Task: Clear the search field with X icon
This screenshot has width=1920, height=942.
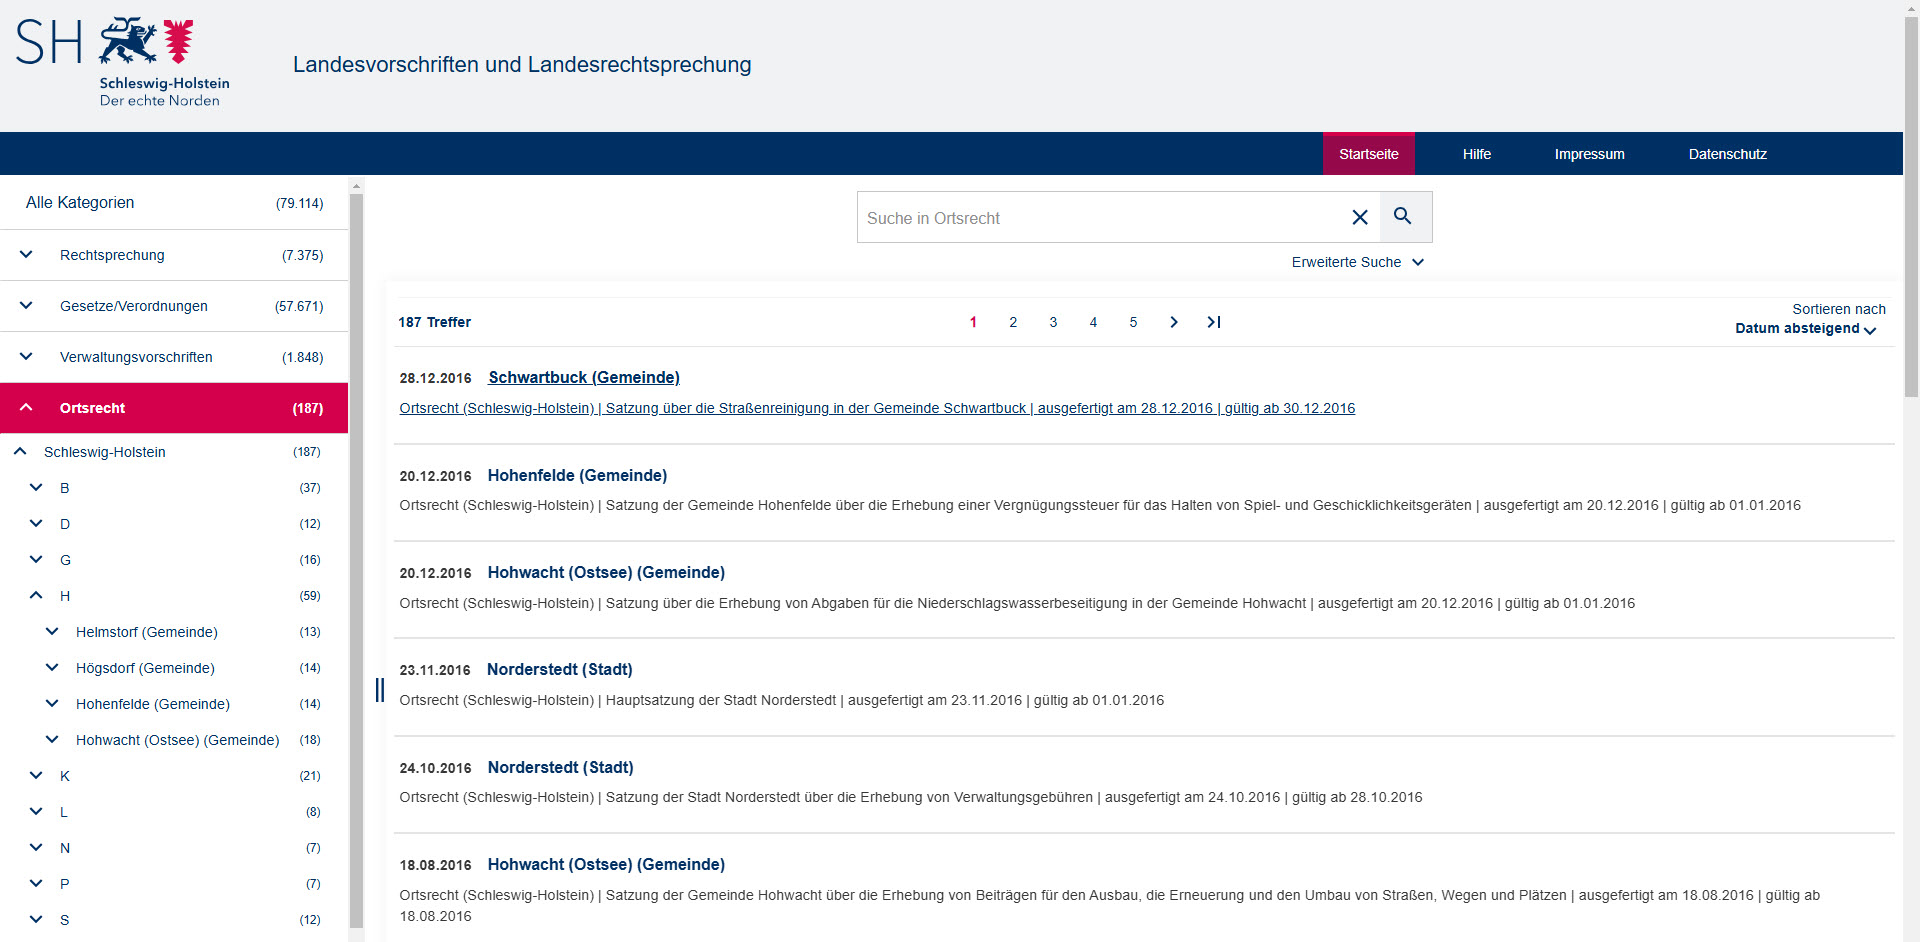Action: click(1360, 217)
